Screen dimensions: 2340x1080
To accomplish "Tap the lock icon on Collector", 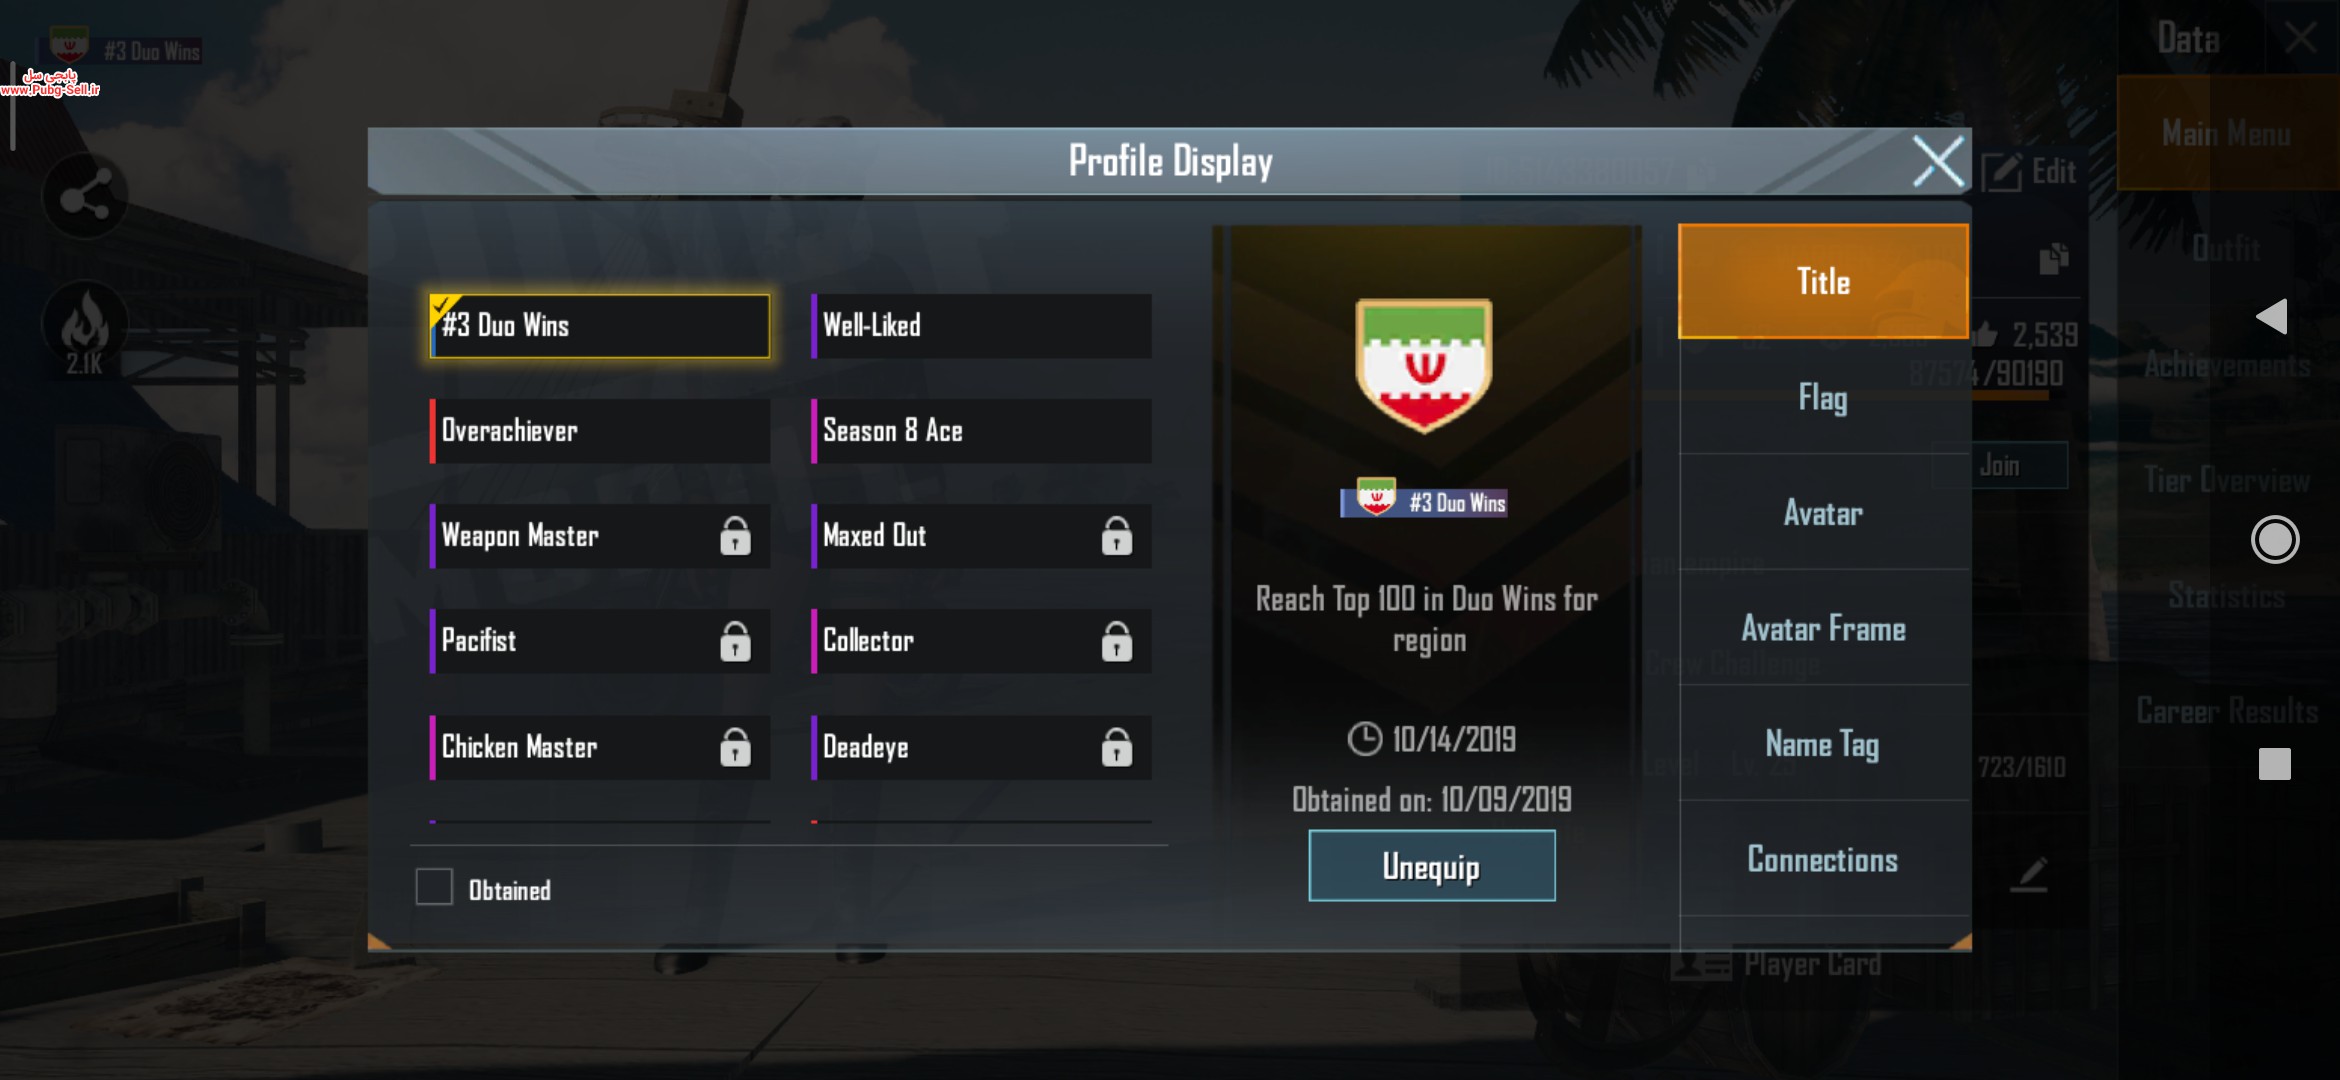I will coord(1116,641).
